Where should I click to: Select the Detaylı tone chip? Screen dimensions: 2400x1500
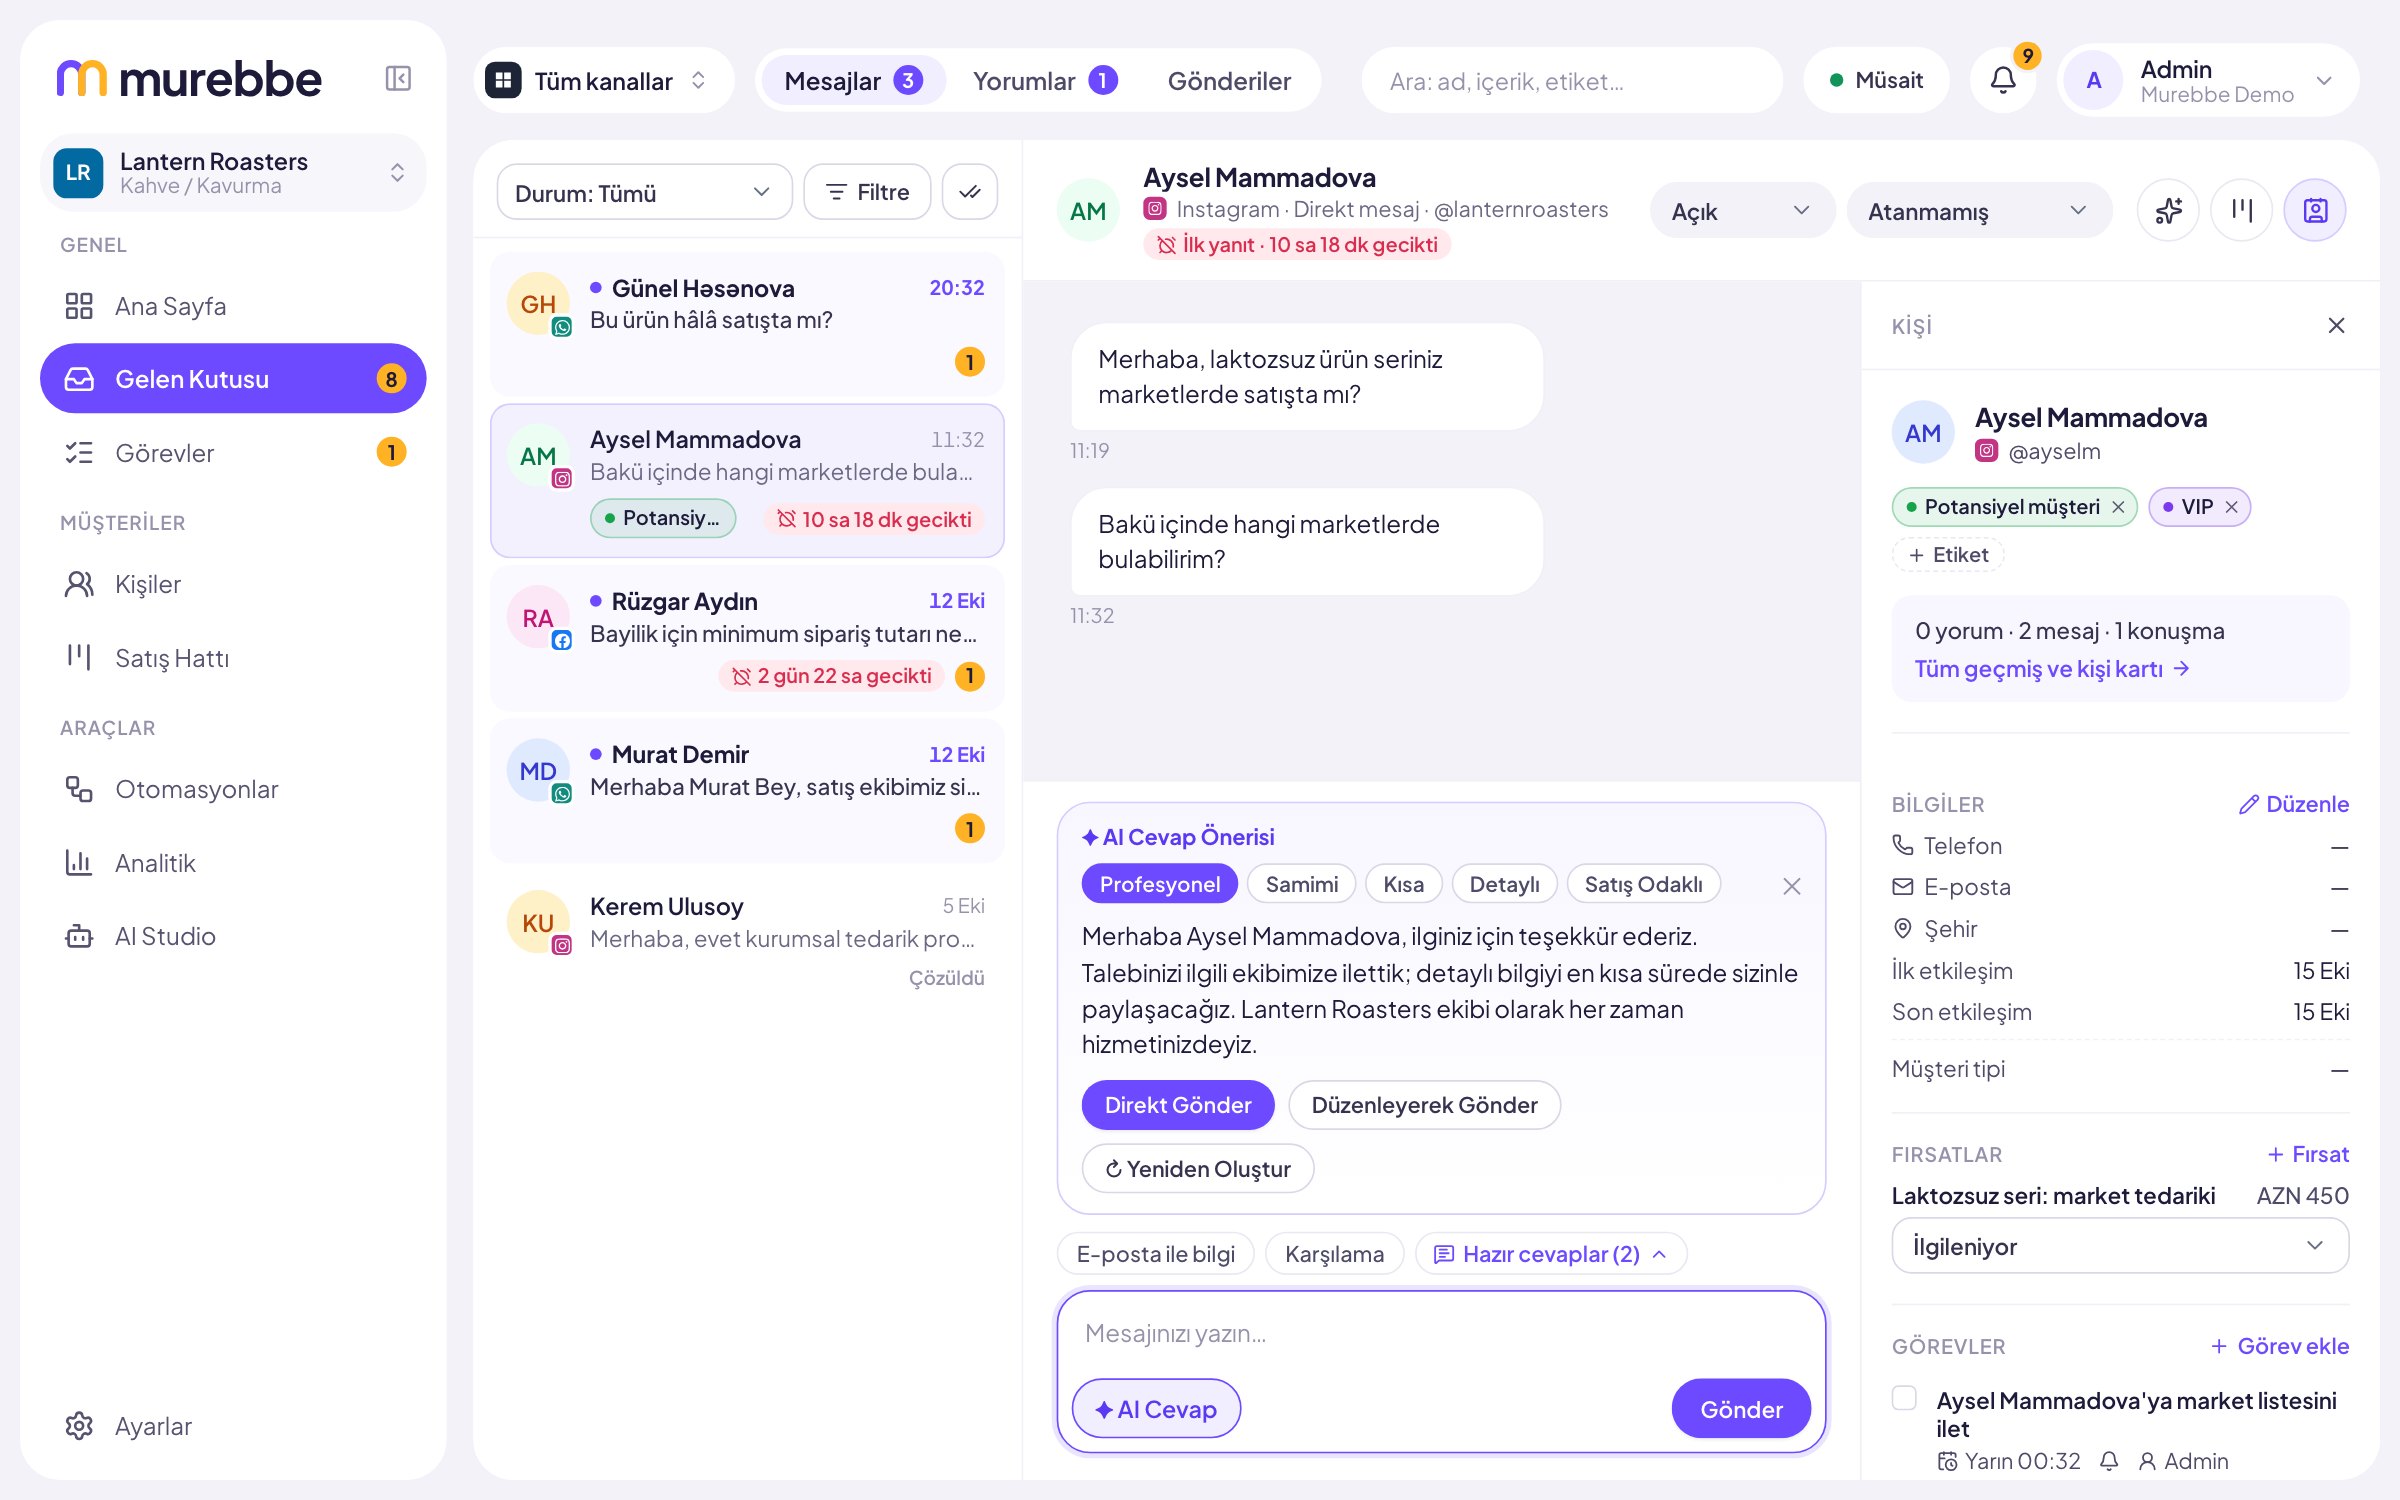1504,884
